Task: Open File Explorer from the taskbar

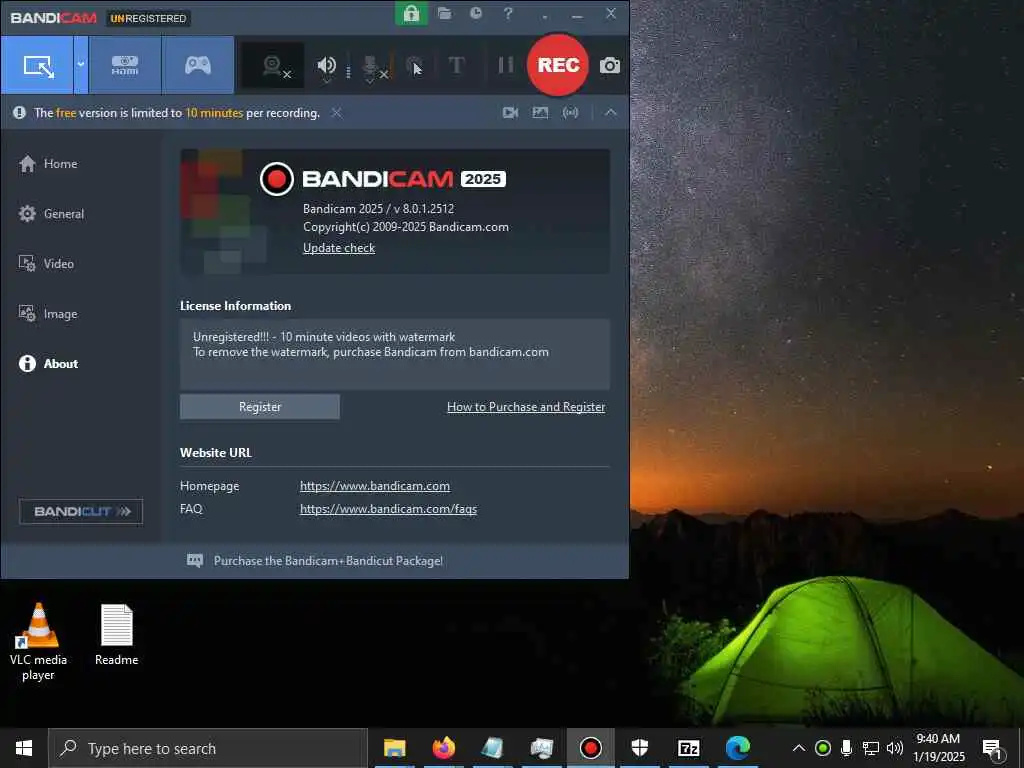Action: [394, 748]
